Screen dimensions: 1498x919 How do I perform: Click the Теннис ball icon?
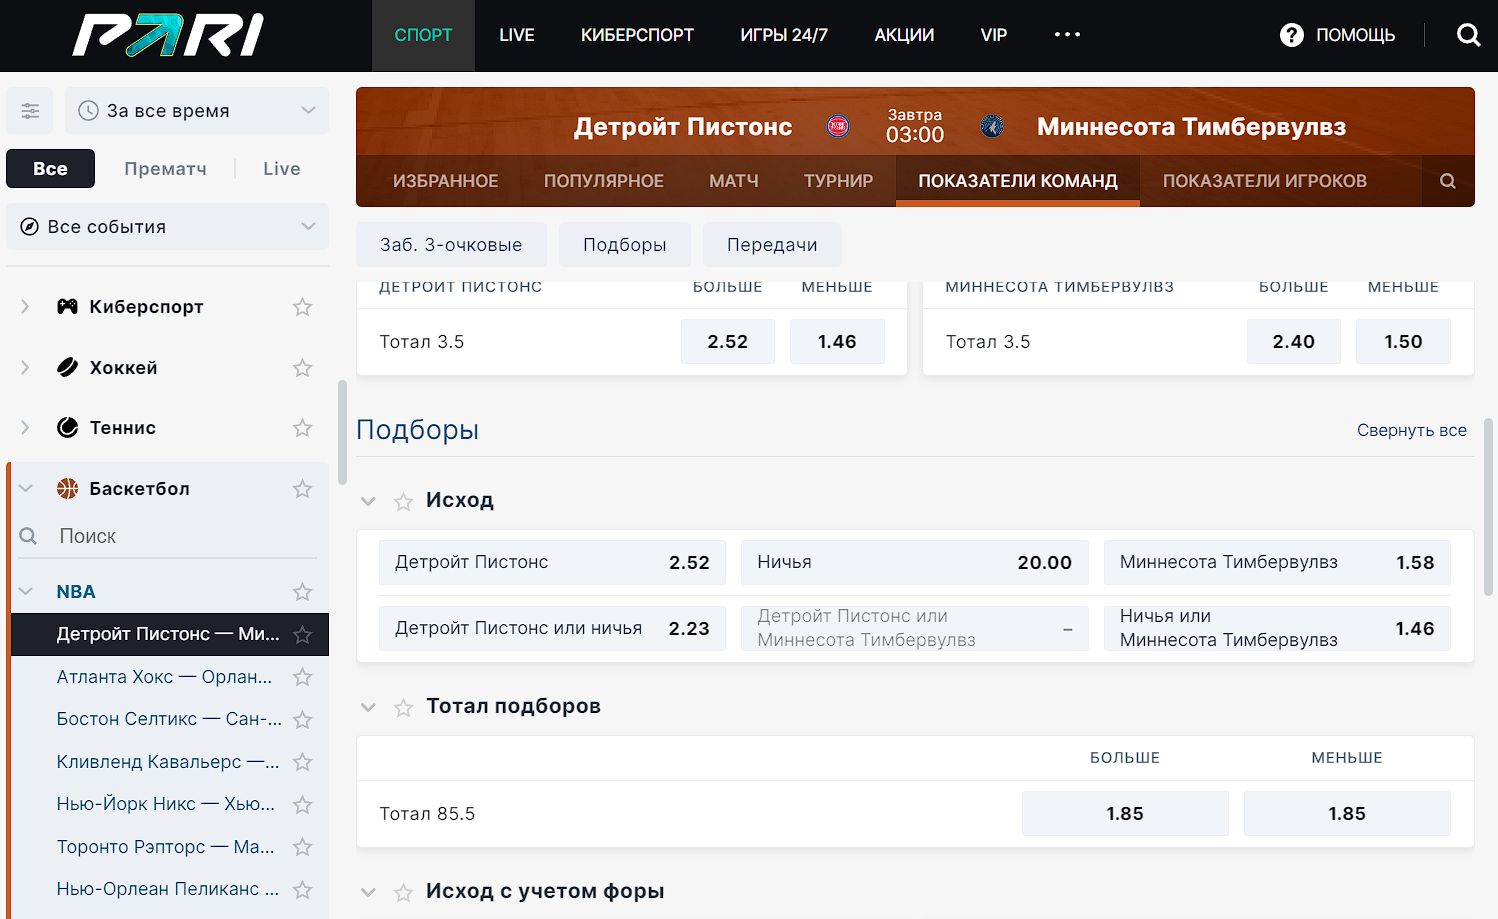coord(67,428)
